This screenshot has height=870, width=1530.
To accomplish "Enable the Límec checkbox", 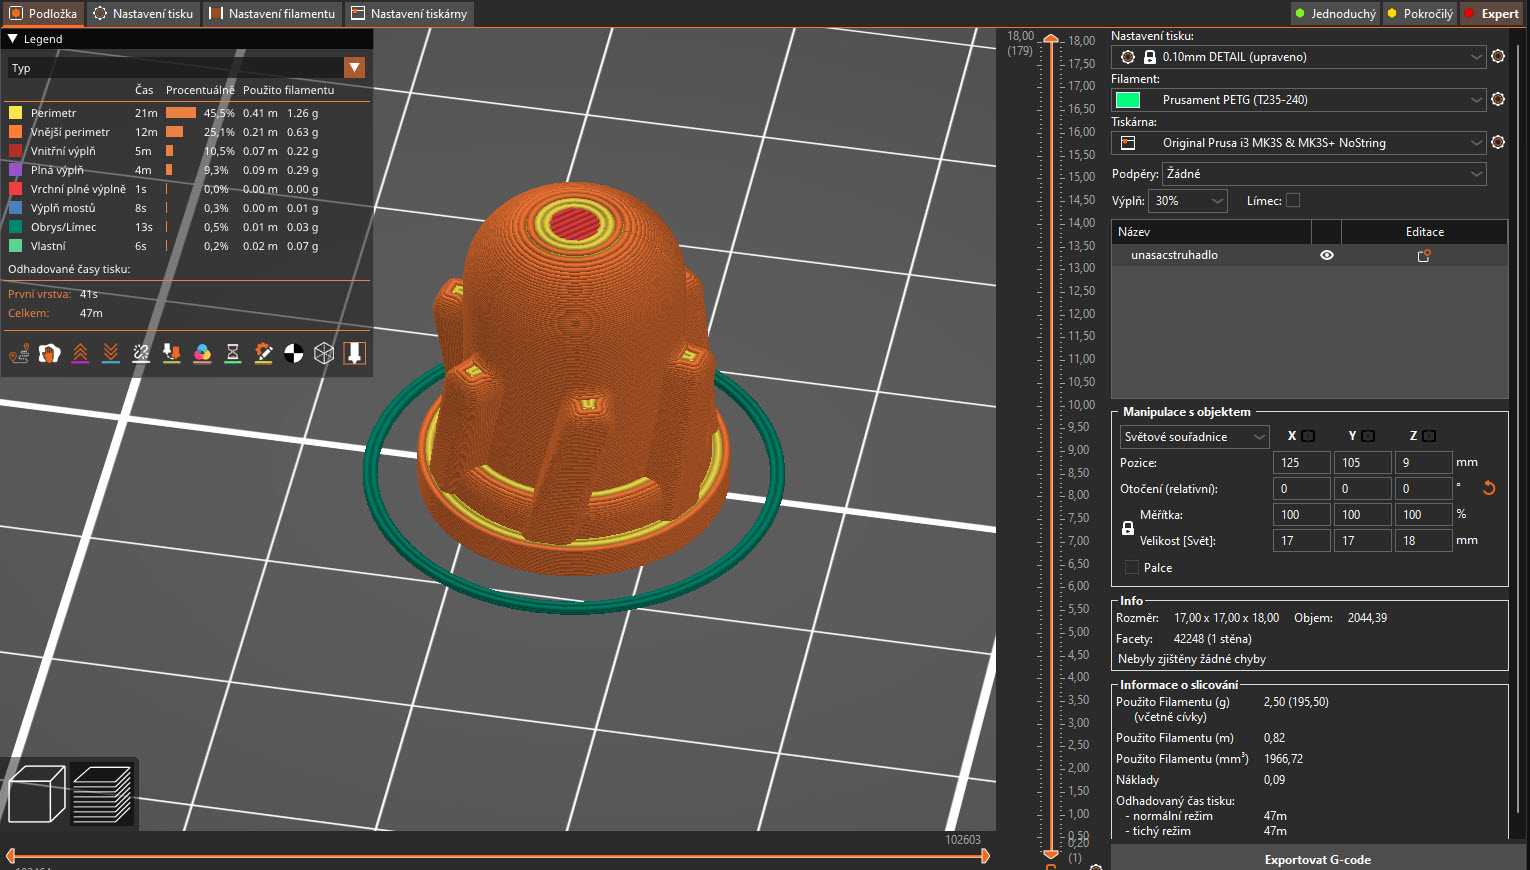I will point(1293,201).
